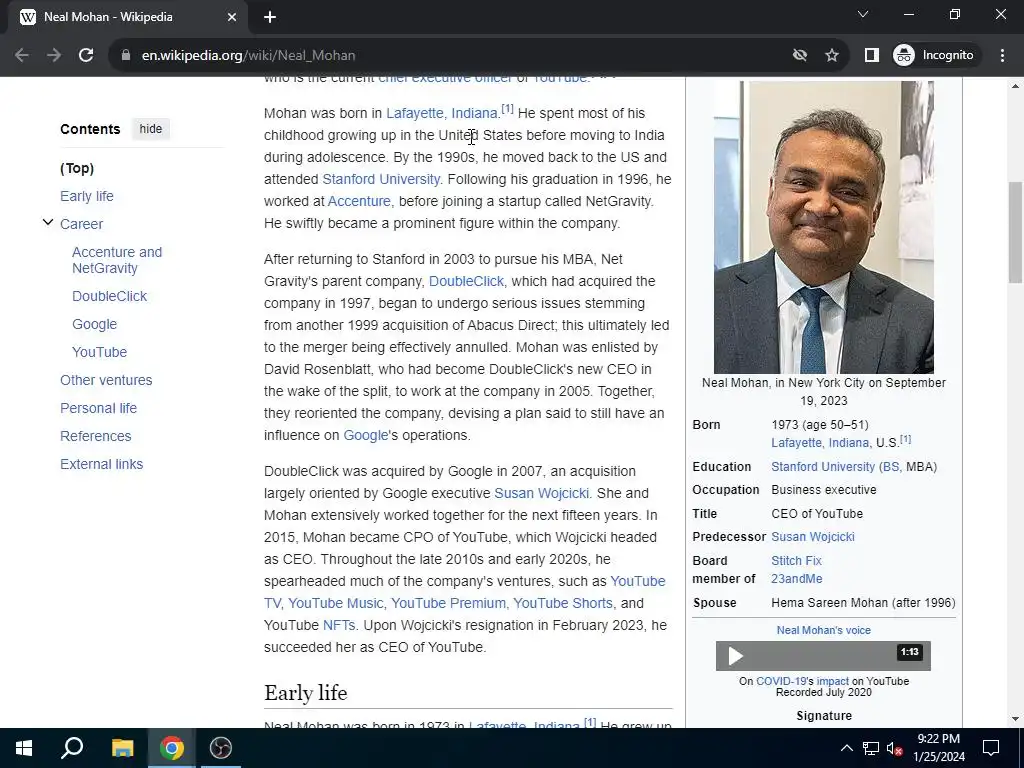The width and height of the screenshot is (1024, 768).
Task: Open the Google link in the paragraph
Action: 366,436
